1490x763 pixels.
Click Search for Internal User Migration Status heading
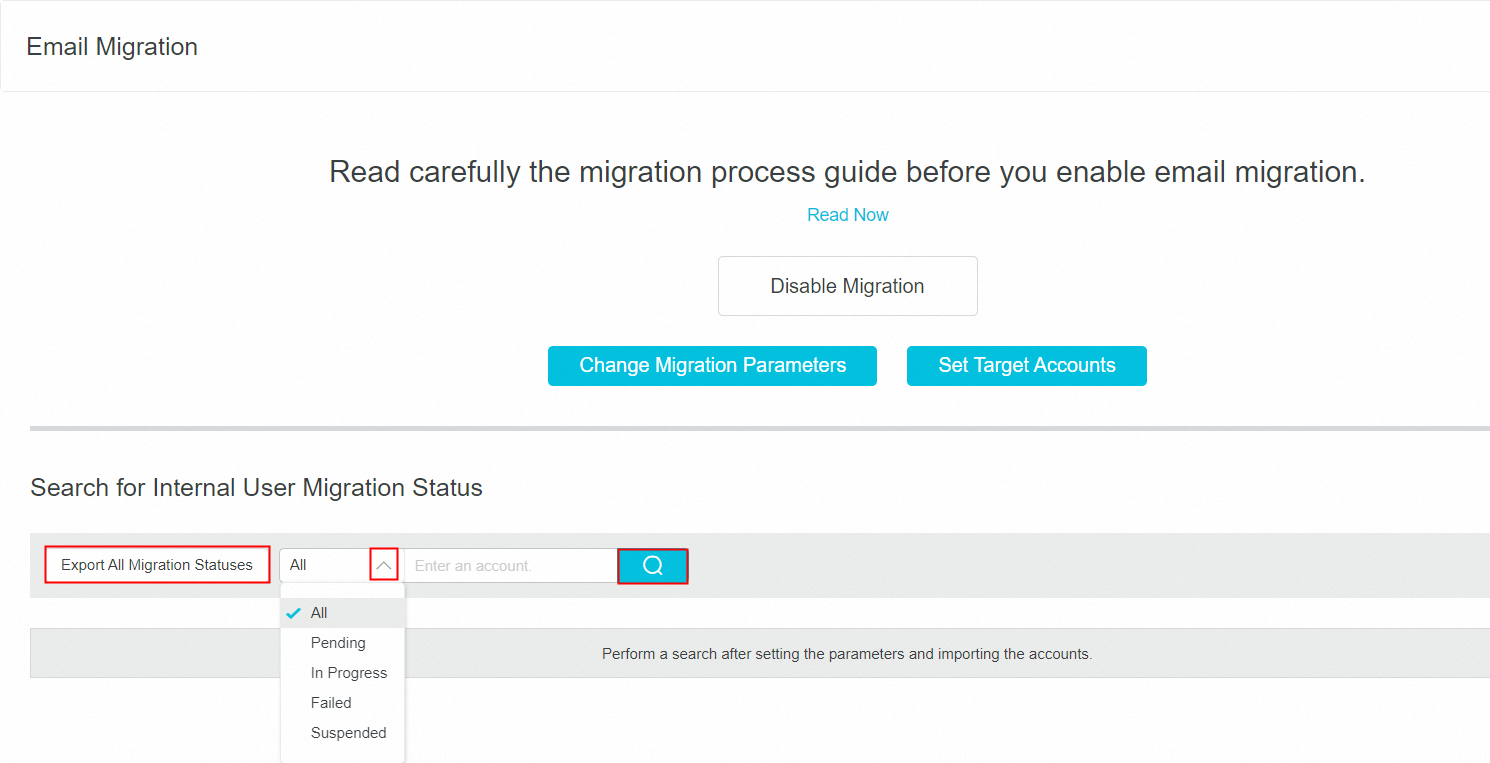click(x=257, y=488)
